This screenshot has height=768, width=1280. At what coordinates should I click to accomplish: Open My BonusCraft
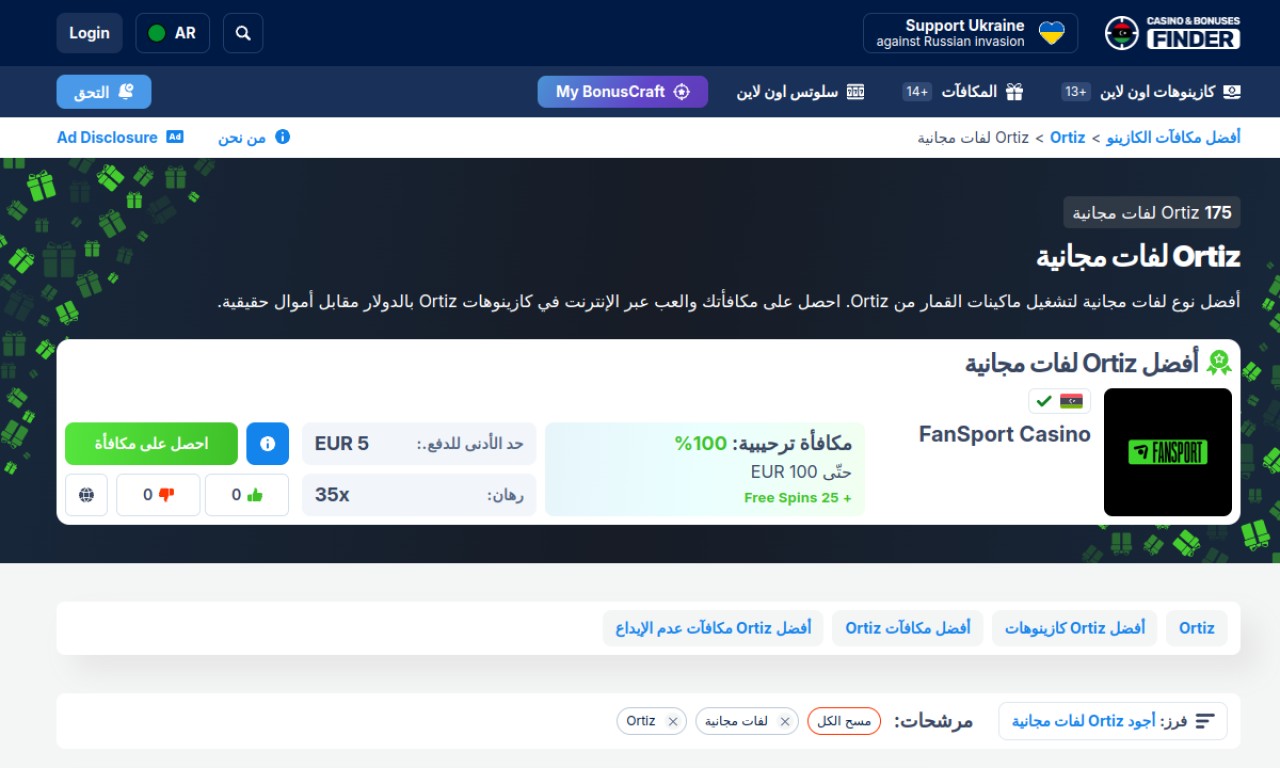(x=622, y=92)
